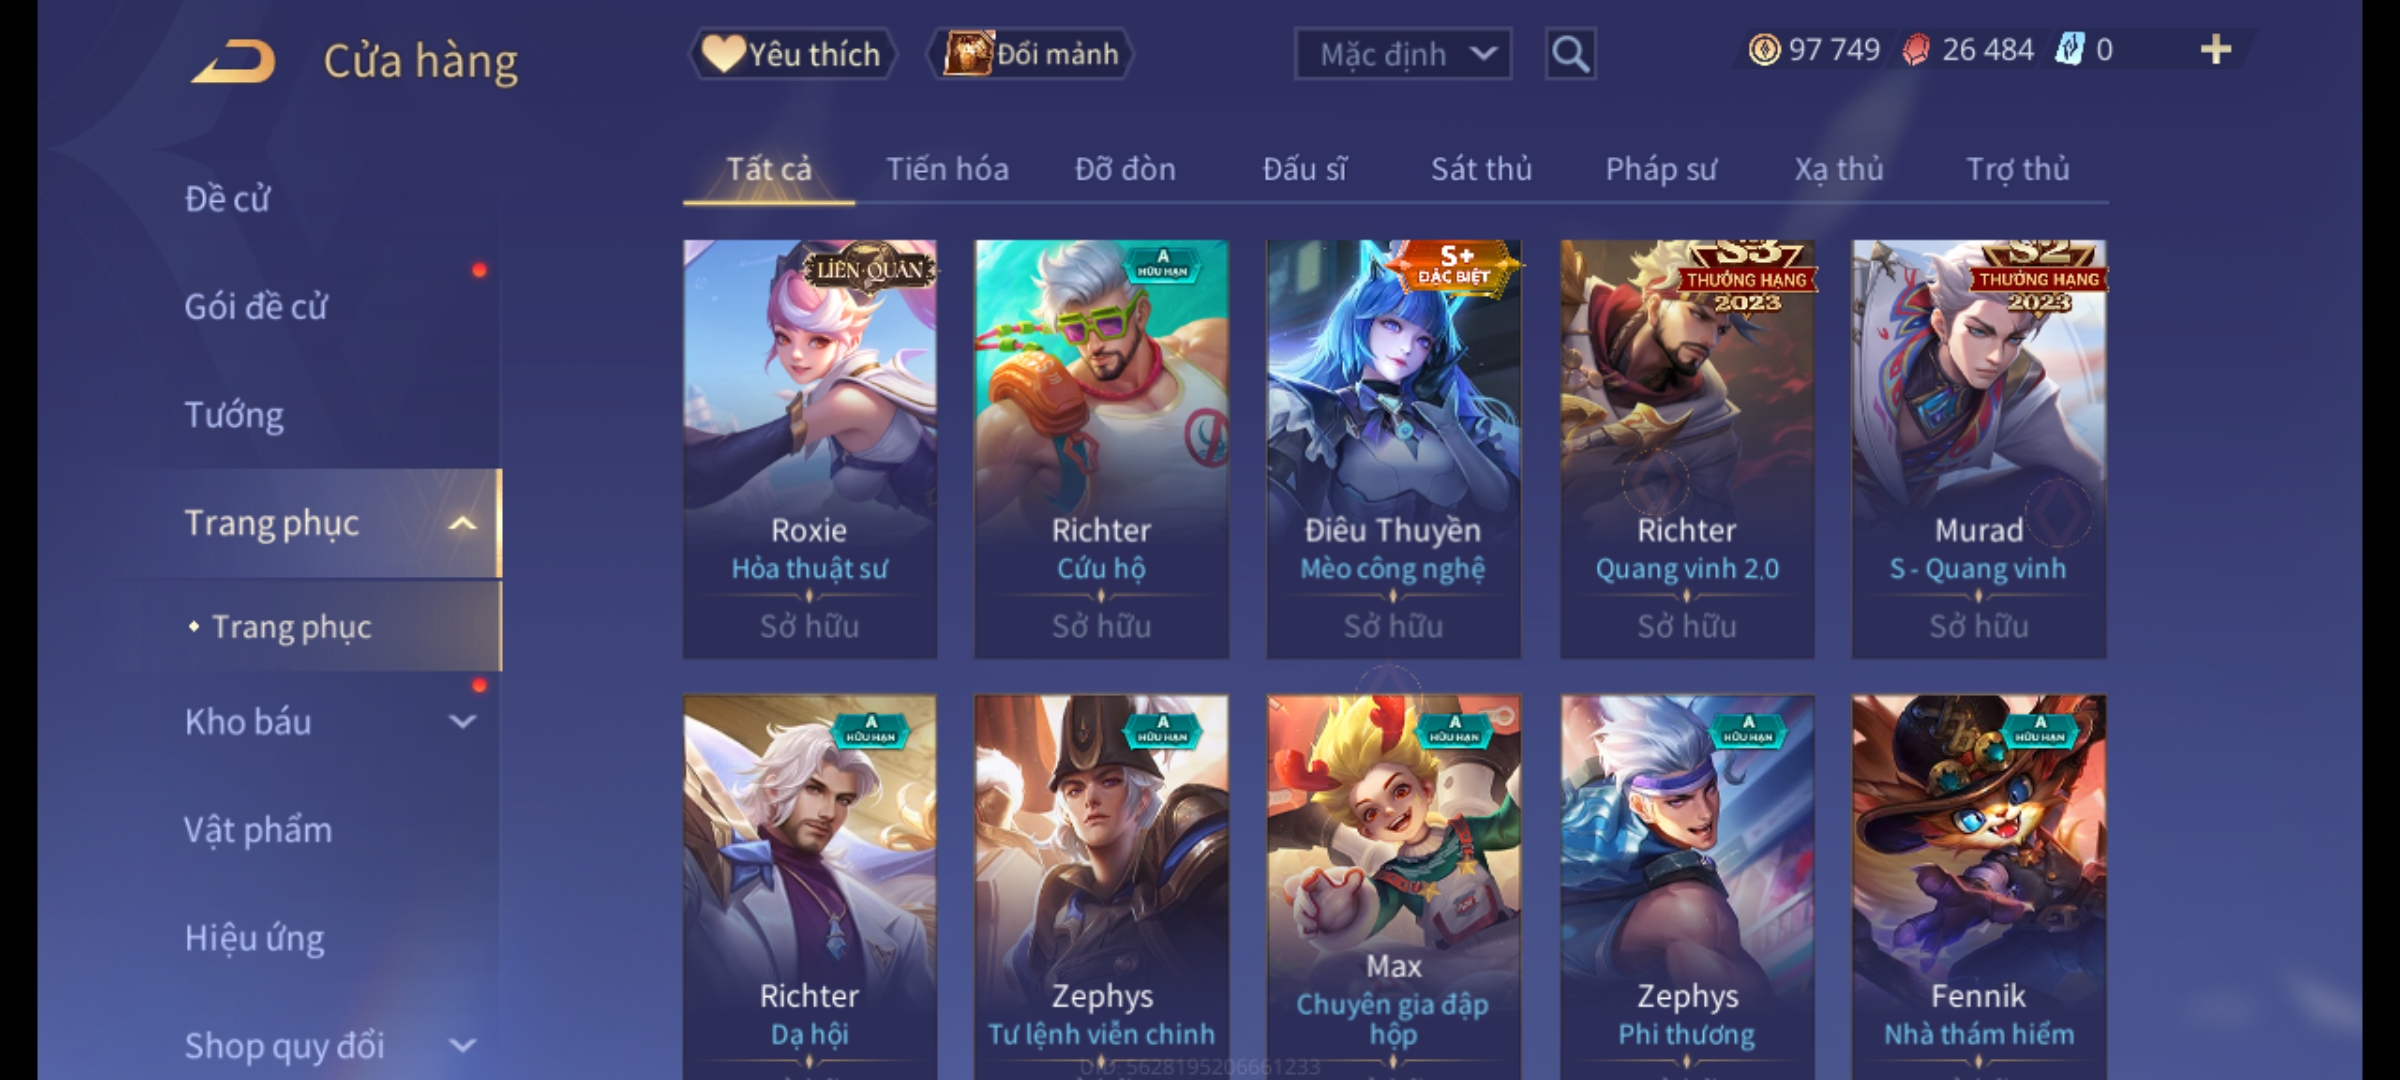Expand Shop quy đổi sidebar section
The image size is (2400, 1080).
point(462,1046)
